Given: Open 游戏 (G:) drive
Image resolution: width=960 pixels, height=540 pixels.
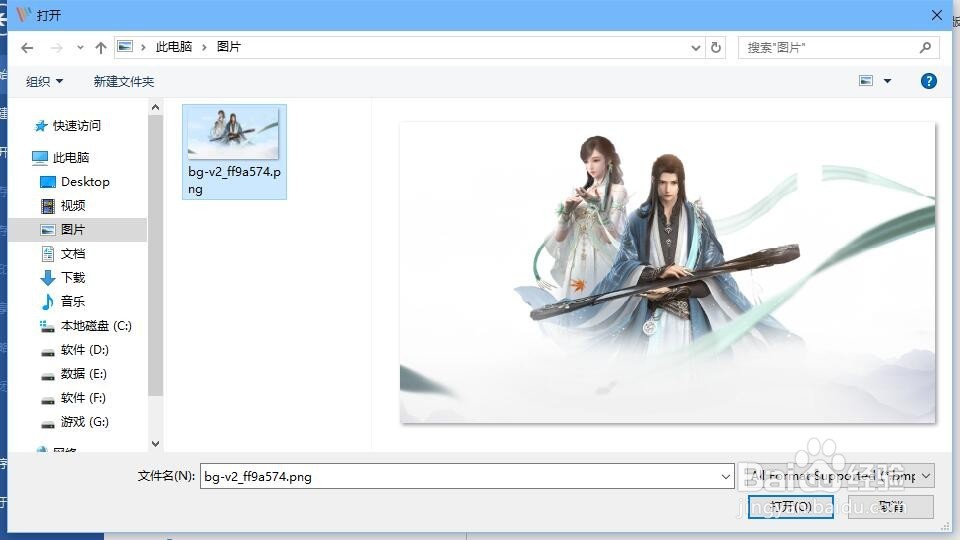Looking at the screenshot, I should [84, 422].
